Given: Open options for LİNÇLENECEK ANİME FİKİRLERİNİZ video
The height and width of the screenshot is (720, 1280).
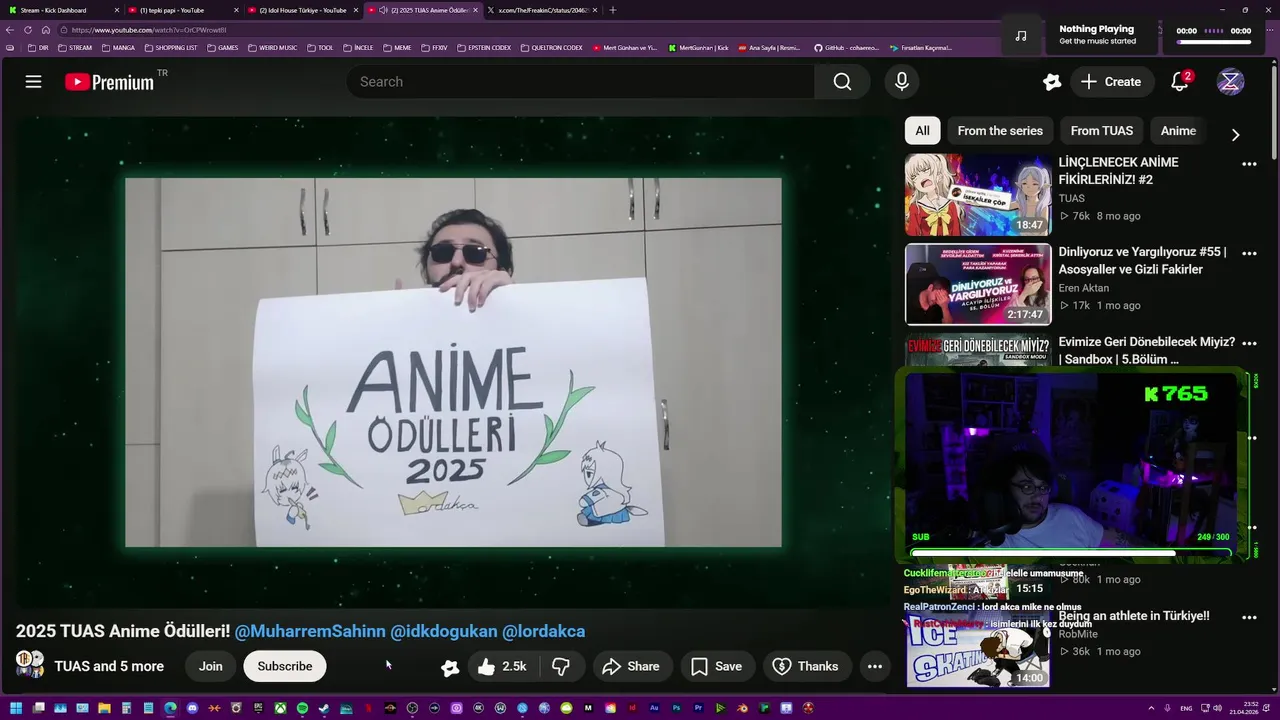Looking at the screenshot, I should click(x=1249, y=164).
